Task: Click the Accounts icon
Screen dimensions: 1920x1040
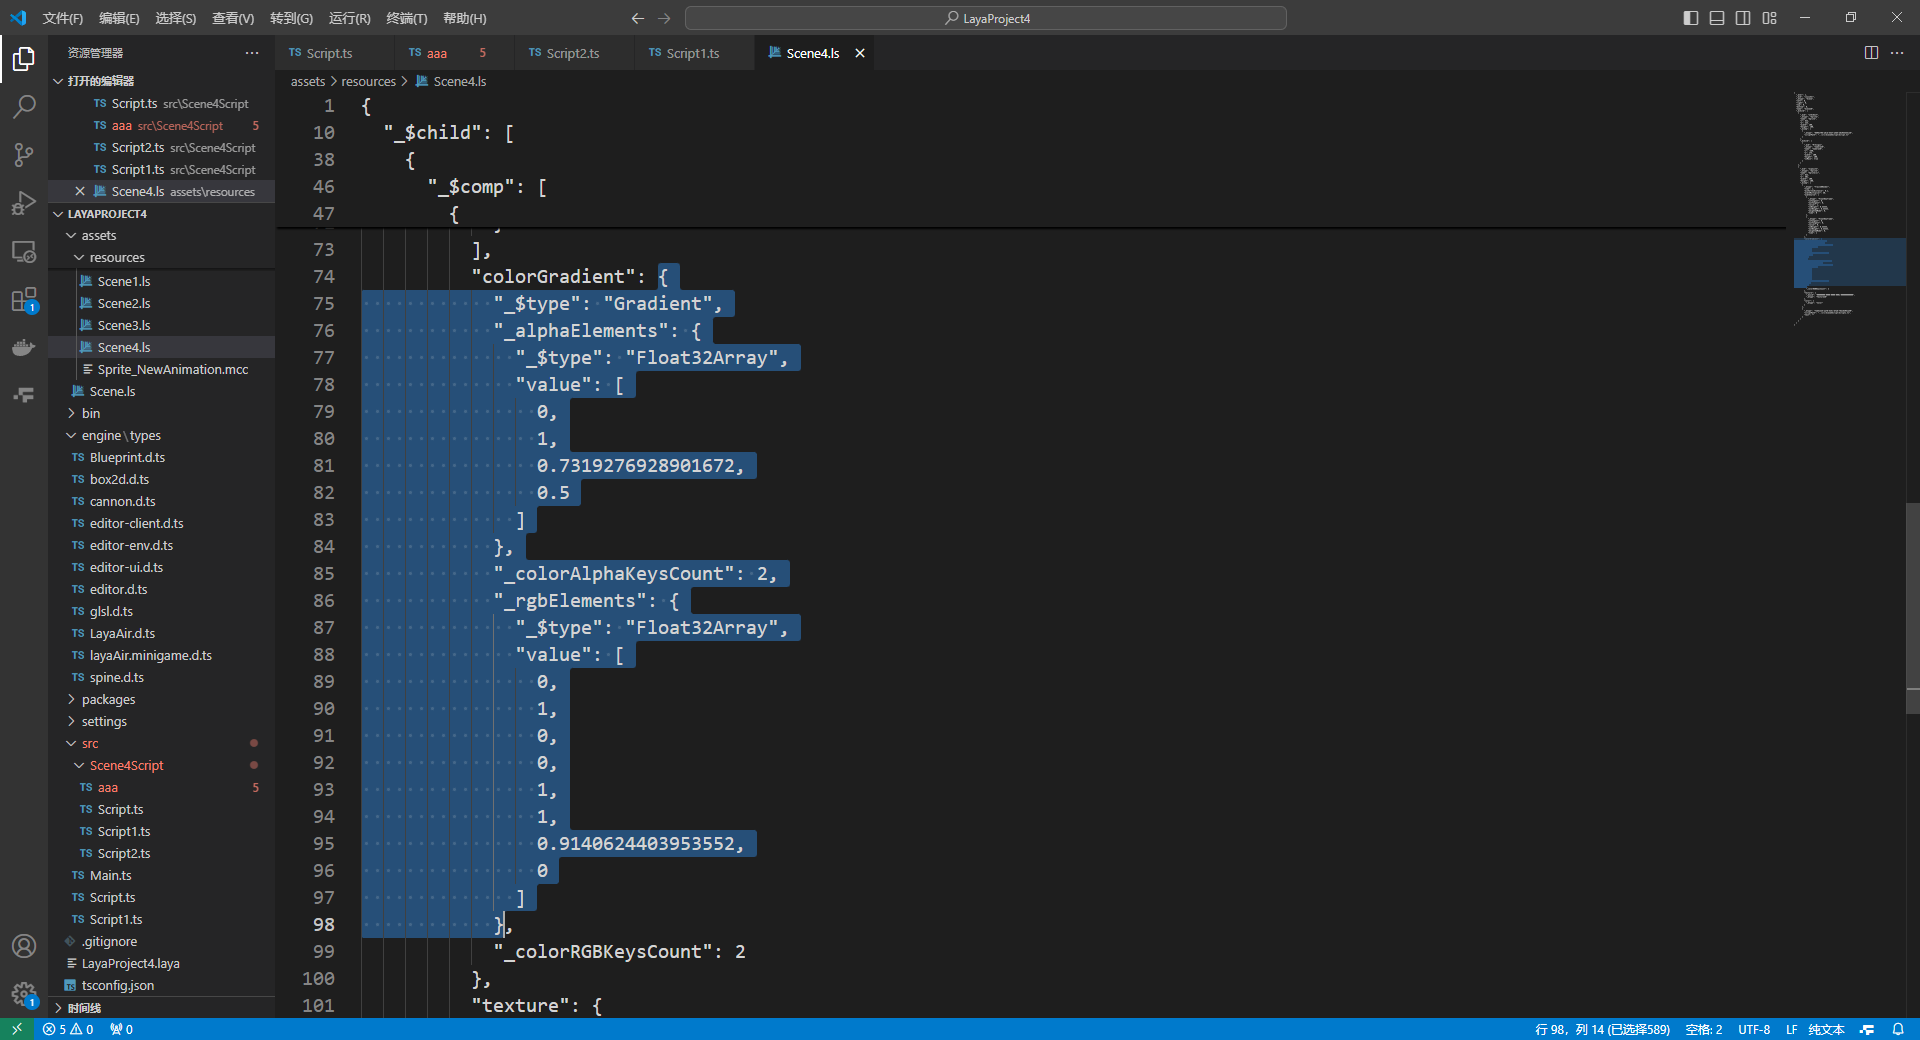Action: point(24,946)
